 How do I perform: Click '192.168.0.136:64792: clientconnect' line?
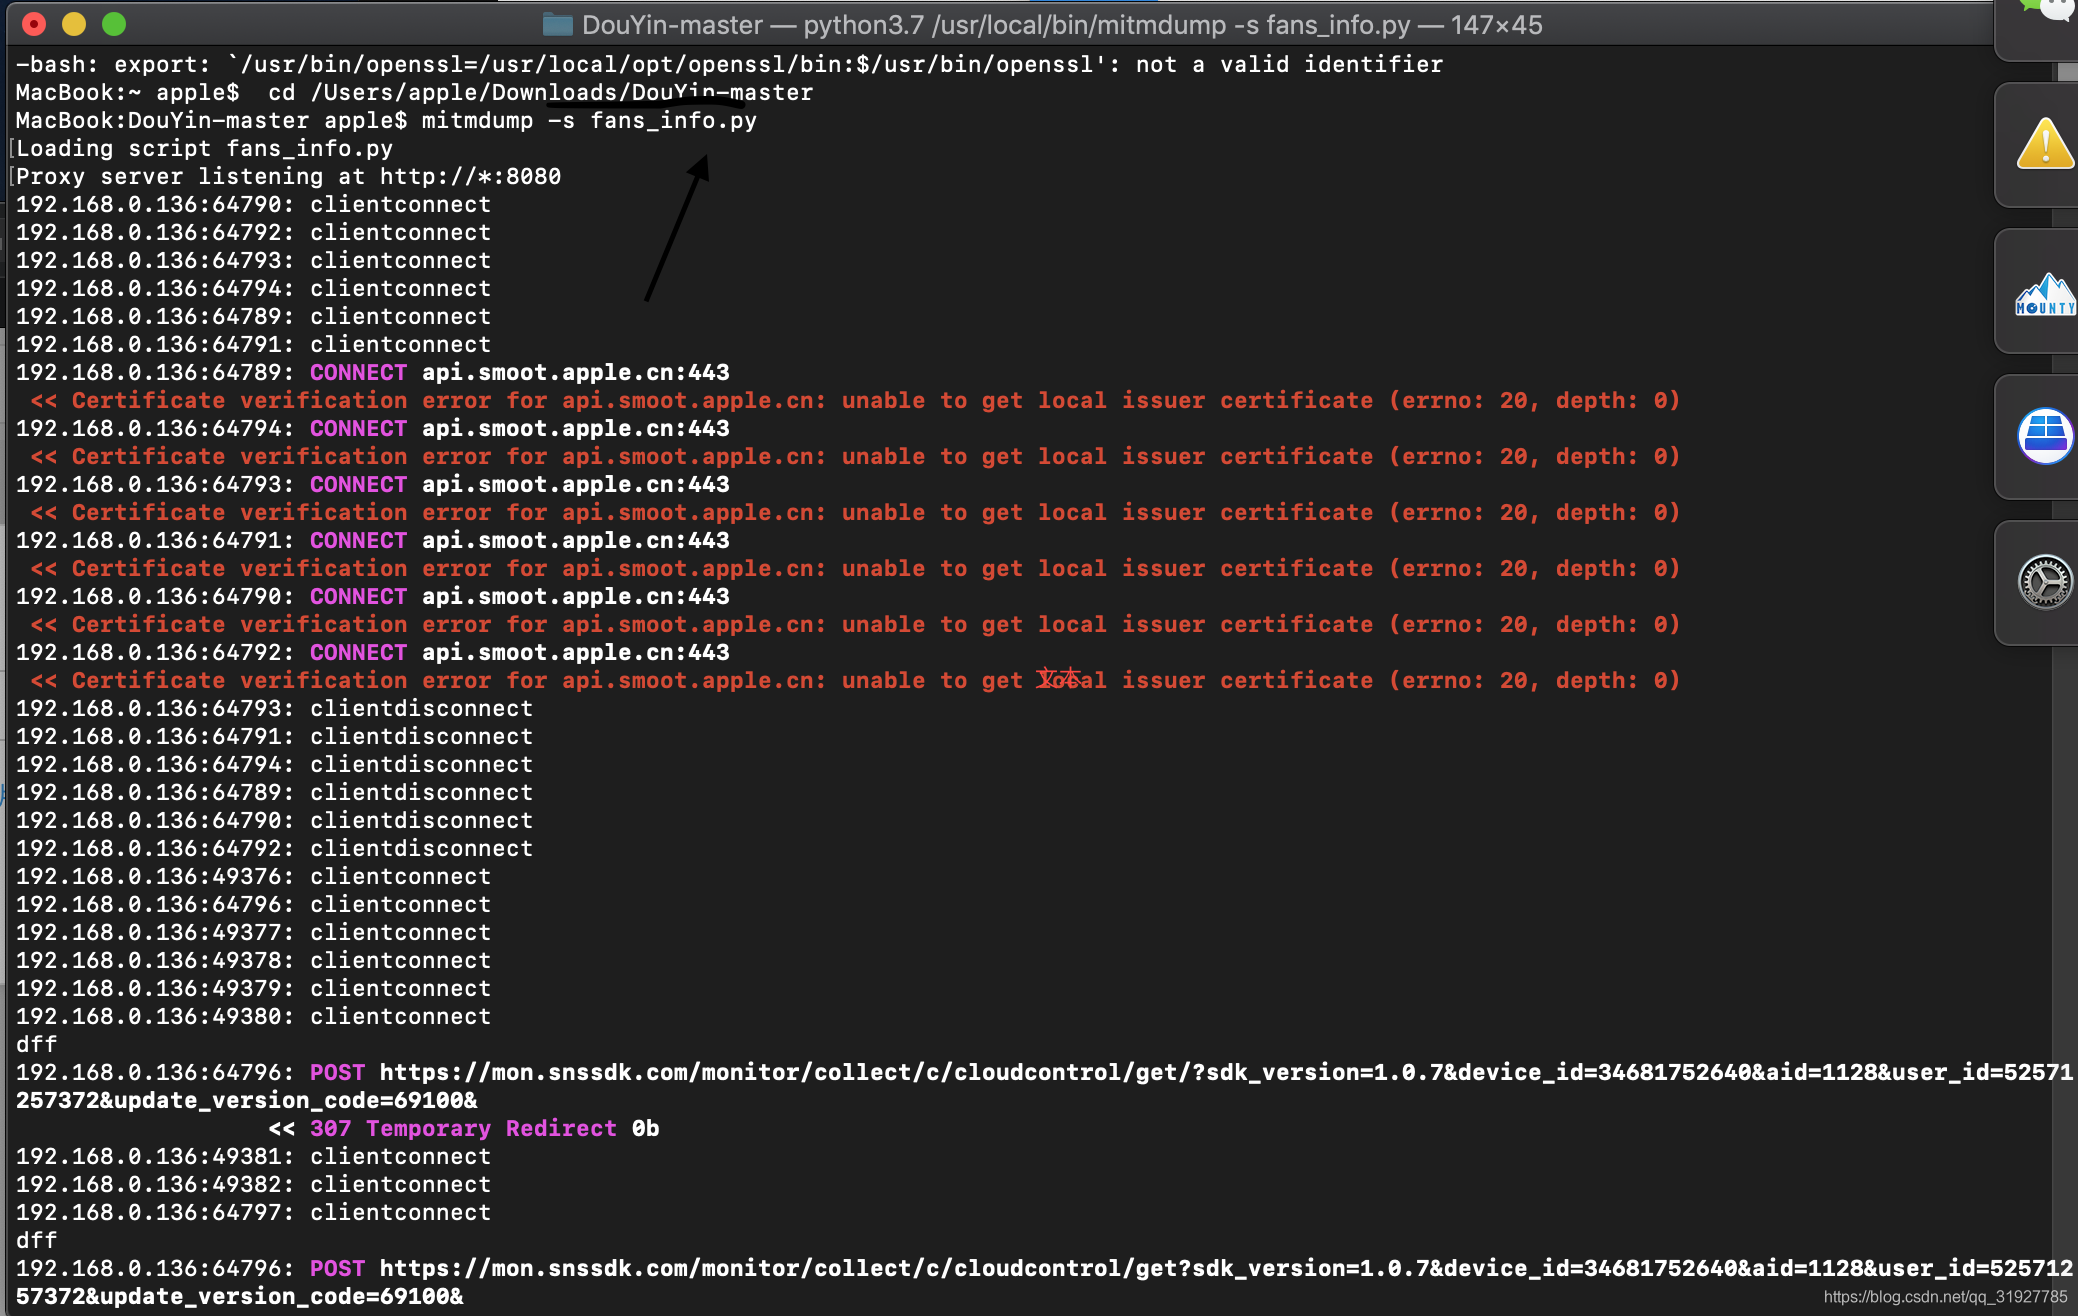253,232
